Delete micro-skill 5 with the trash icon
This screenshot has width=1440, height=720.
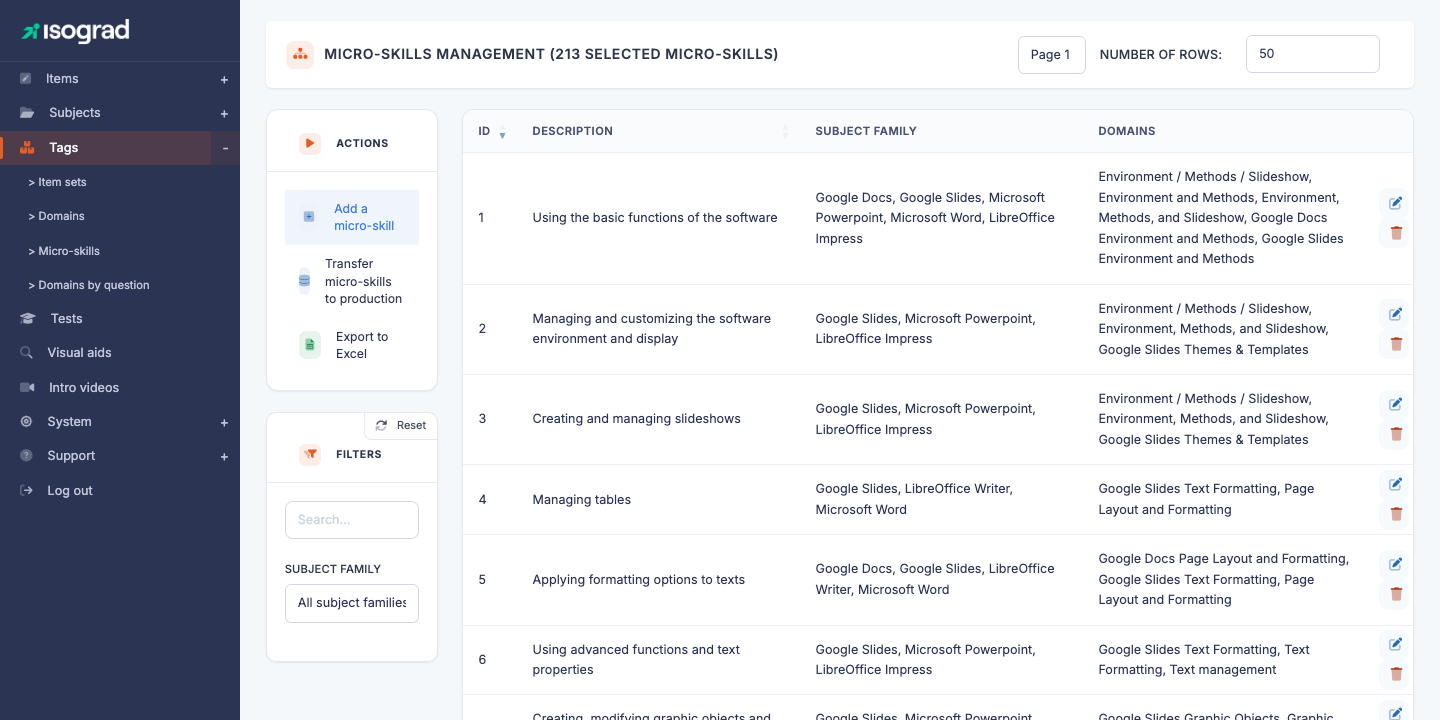pos(1396,594)
